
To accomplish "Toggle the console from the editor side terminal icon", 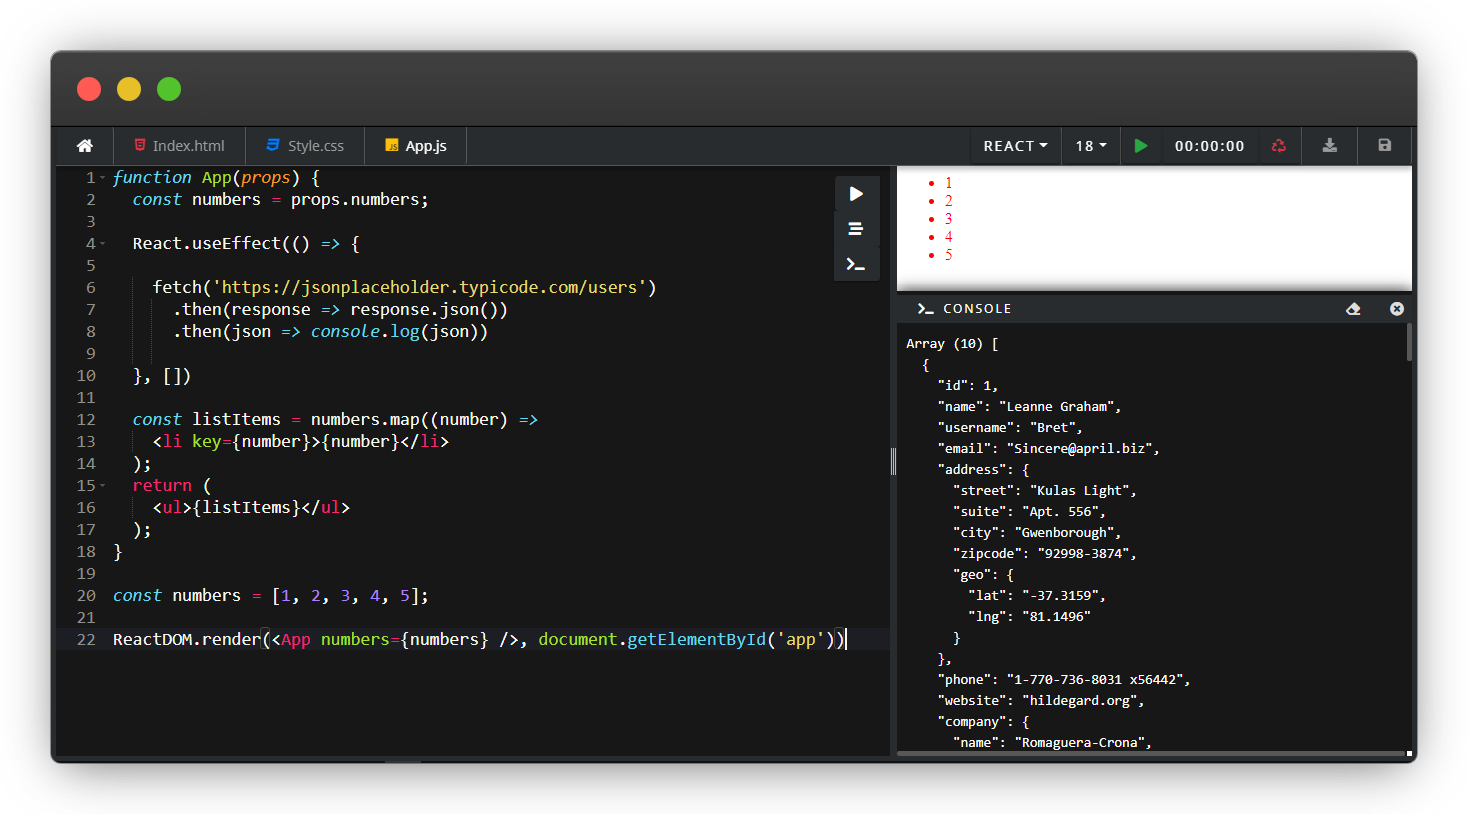I will point(856,265).
